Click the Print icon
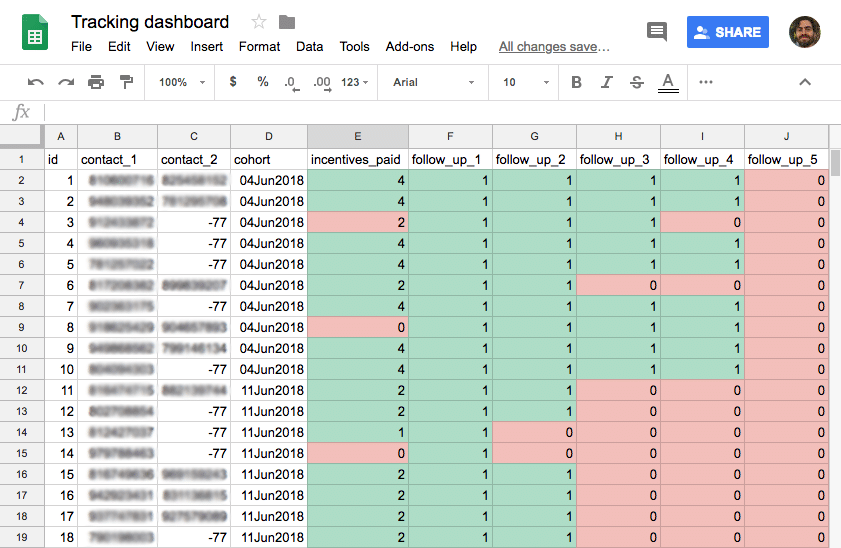841x548 pixels. point(96,82)
